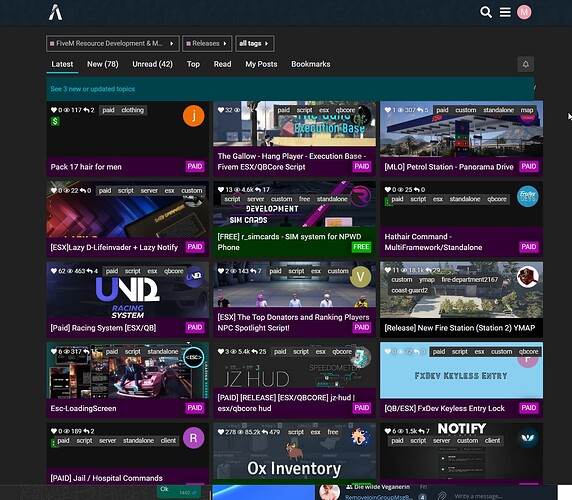
Task: Expand the FiveM Resource Development category dropdown
Action: point(113,43)
